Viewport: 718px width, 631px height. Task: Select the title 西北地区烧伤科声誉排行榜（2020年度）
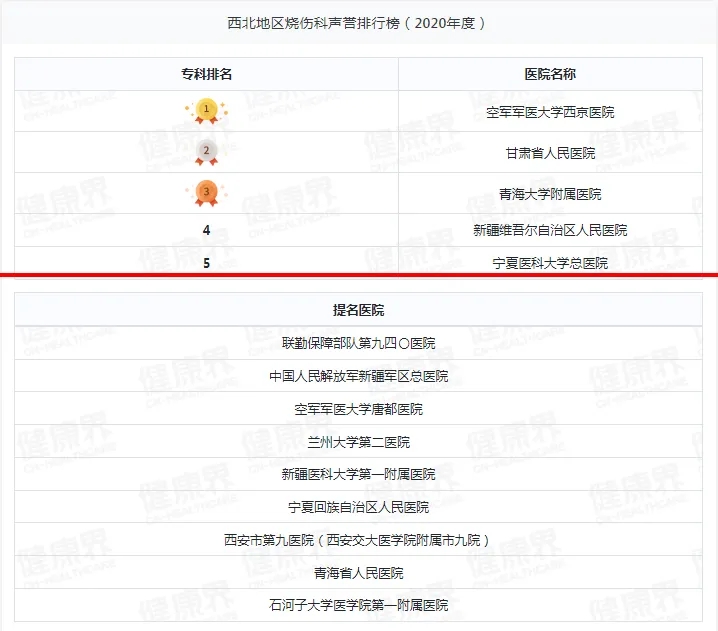click(356, 23)
